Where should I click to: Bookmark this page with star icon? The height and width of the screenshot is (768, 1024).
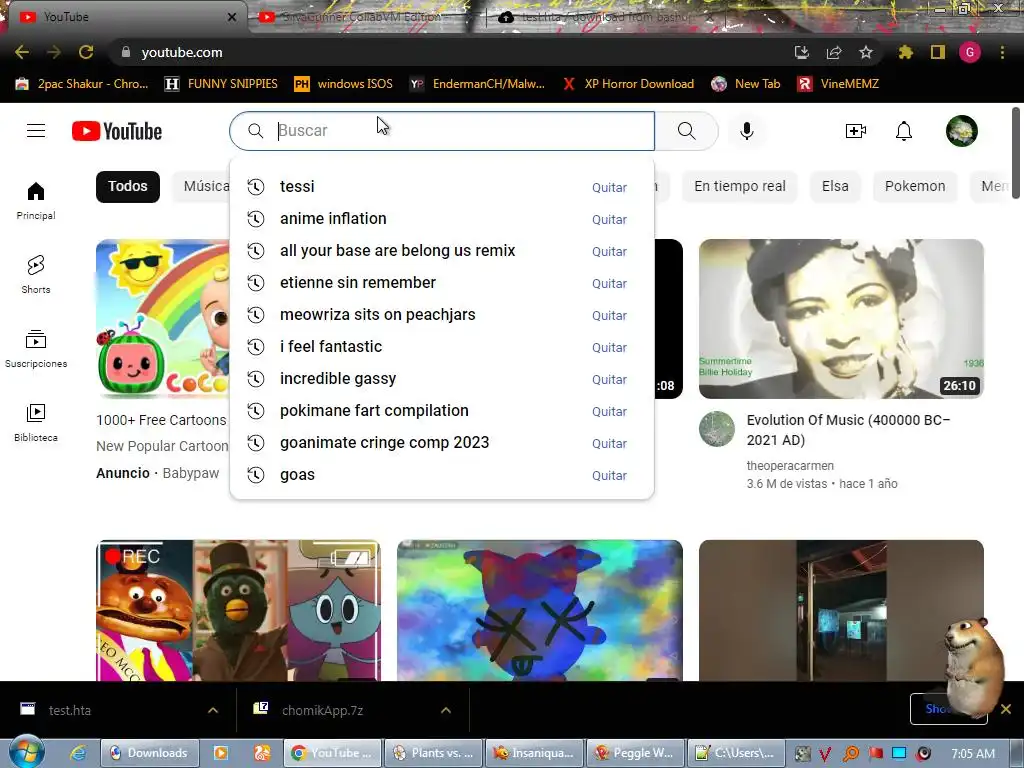click(866, 52)
